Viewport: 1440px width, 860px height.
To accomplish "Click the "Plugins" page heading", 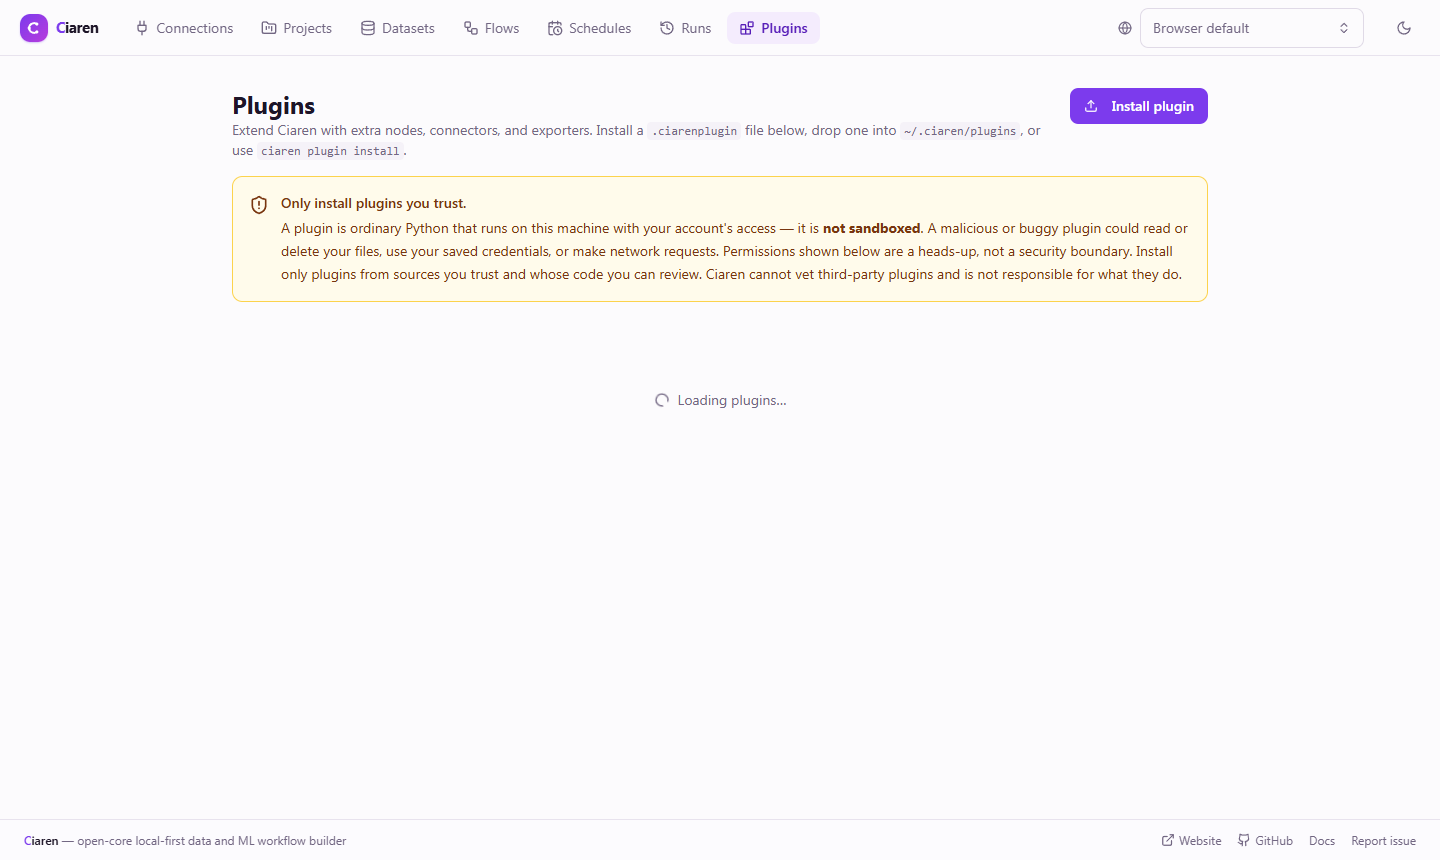I will 274,105.
